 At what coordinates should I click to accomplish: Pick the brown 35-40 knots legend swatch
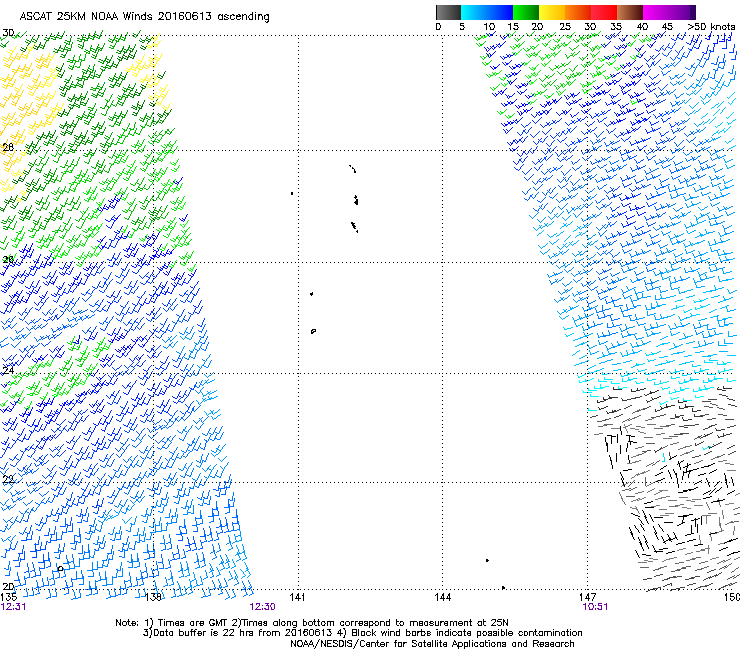pyautogui.click(x=630, y=12)
